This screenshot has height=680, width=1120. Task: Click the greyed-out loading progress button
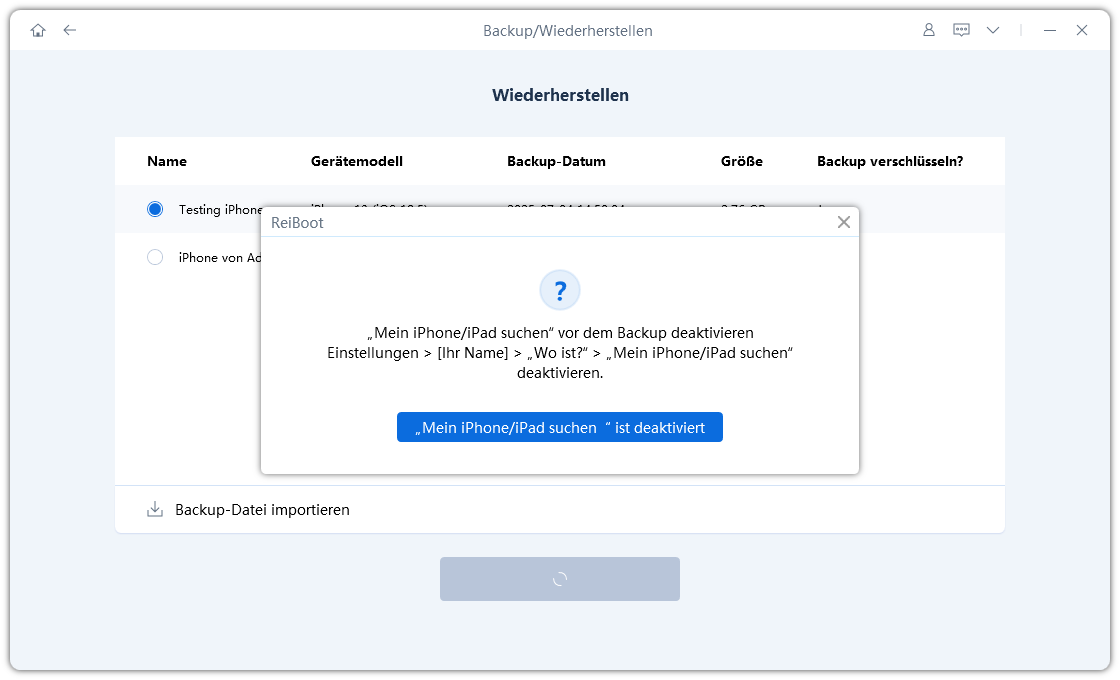pos(559,578)
